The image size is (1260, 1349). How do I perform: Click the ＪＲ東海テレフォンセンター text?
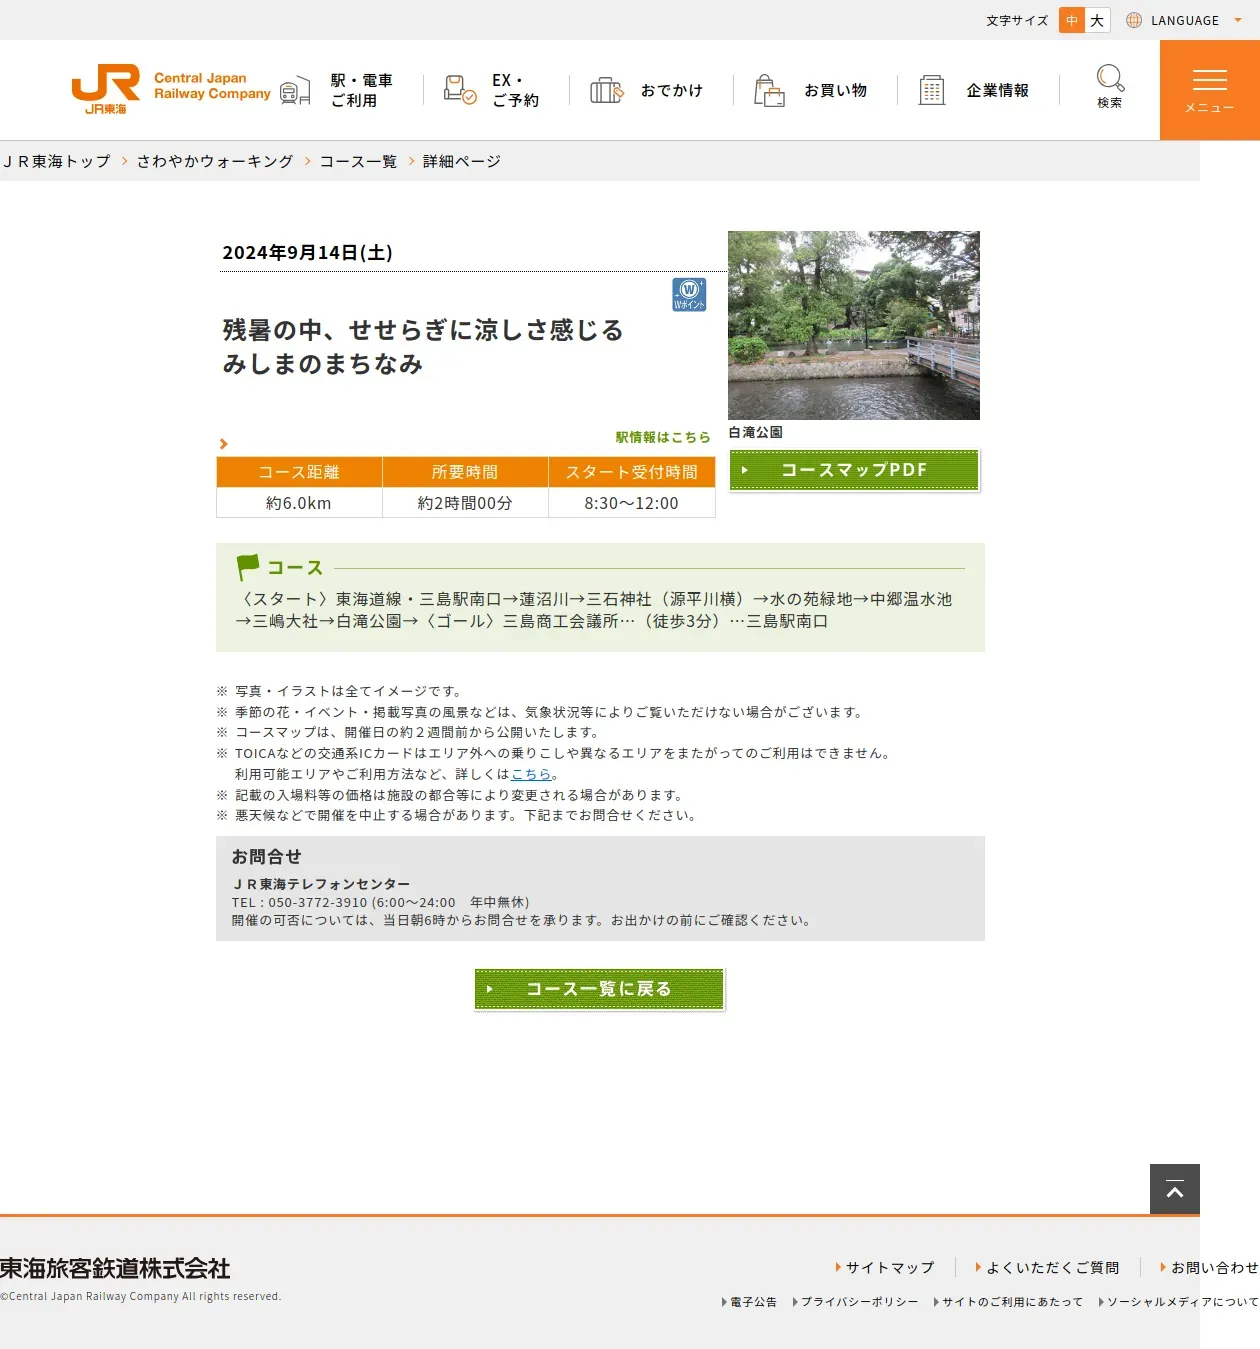tap(321, 884)
